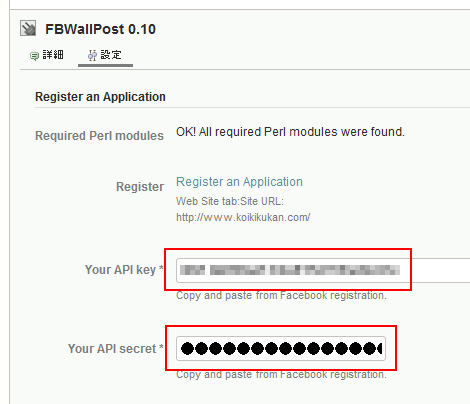Click the speech bubble icon beside 詳細
This screenshot has height=404, width=470.
pos(34,56)
